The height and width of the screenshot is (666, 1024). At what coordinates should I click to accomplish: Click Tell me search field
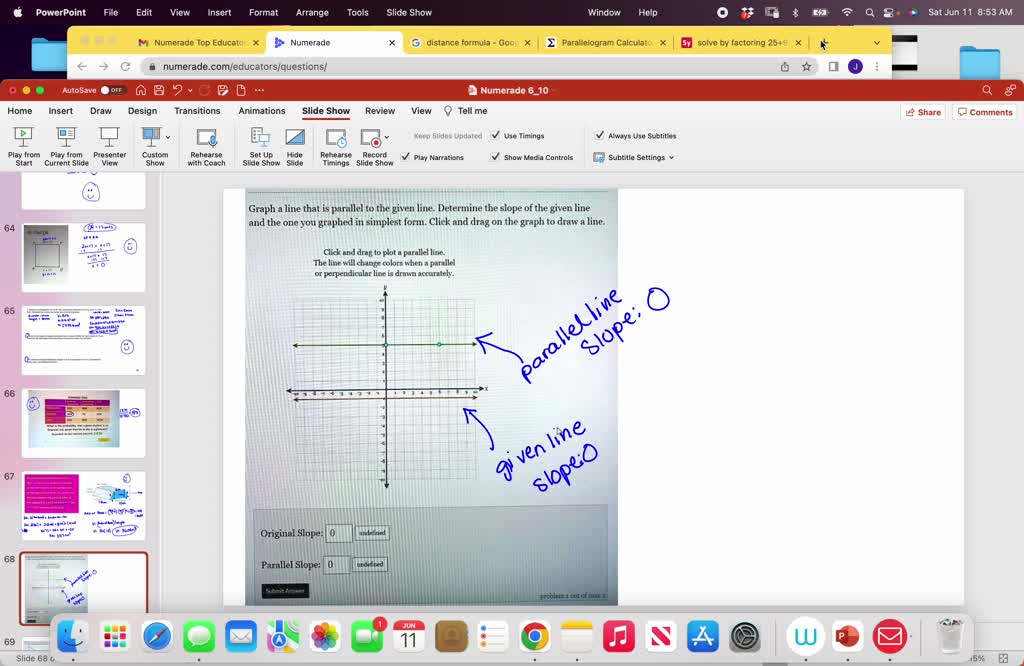(x=466, y=111)
